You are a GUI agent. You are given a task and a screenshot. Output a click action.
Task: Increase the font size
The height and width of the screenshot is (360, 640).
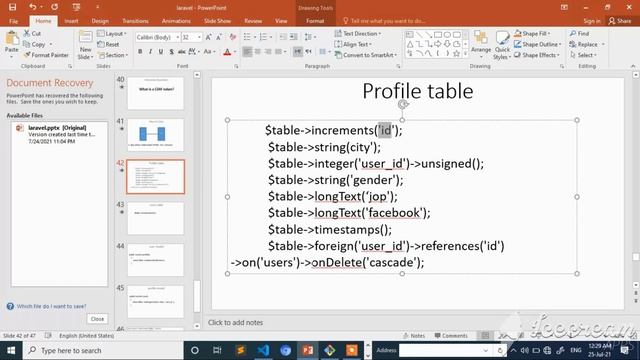click(x=209, y=37)
